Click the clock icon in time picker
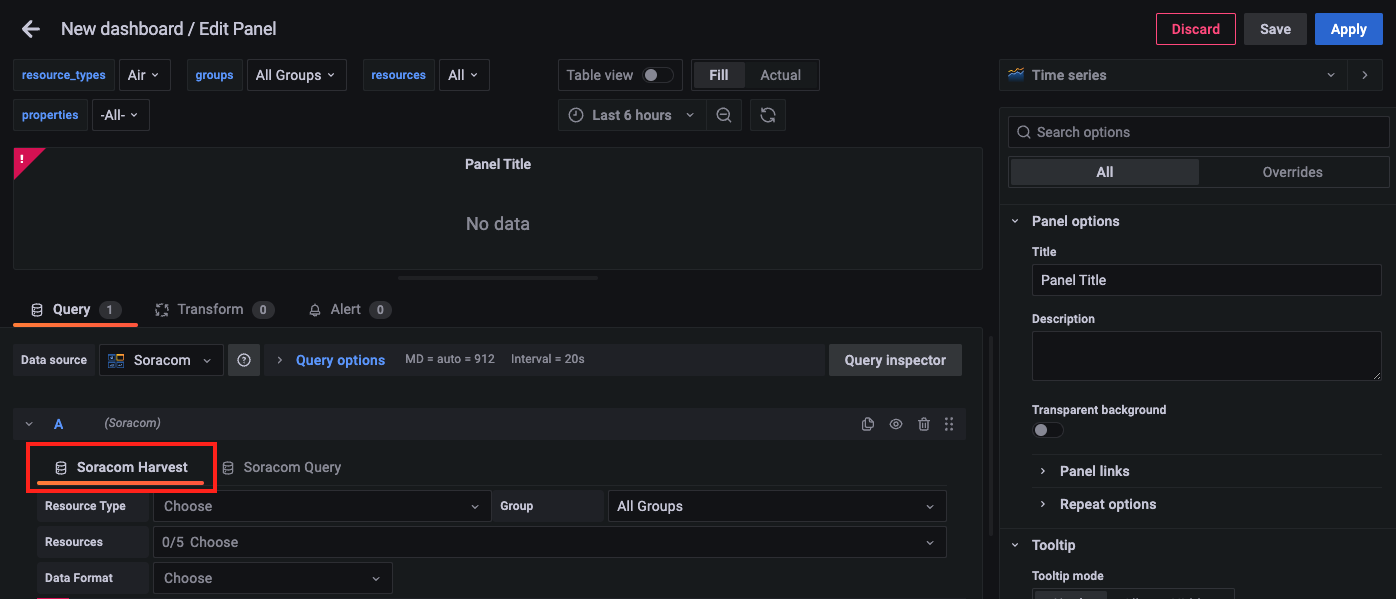1396x599 pixels. coord(576,115)
